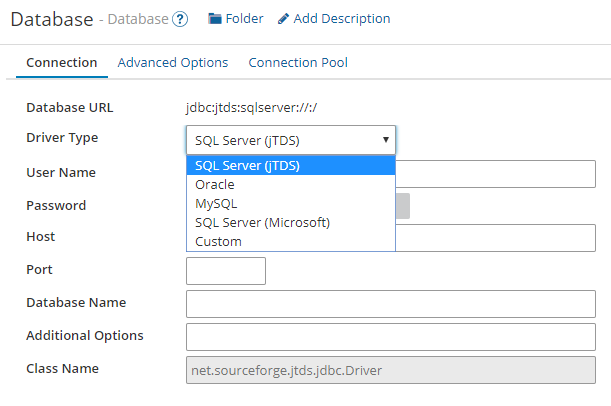
Task: Click the disabled Class Name field
Action: coord(391,370)
